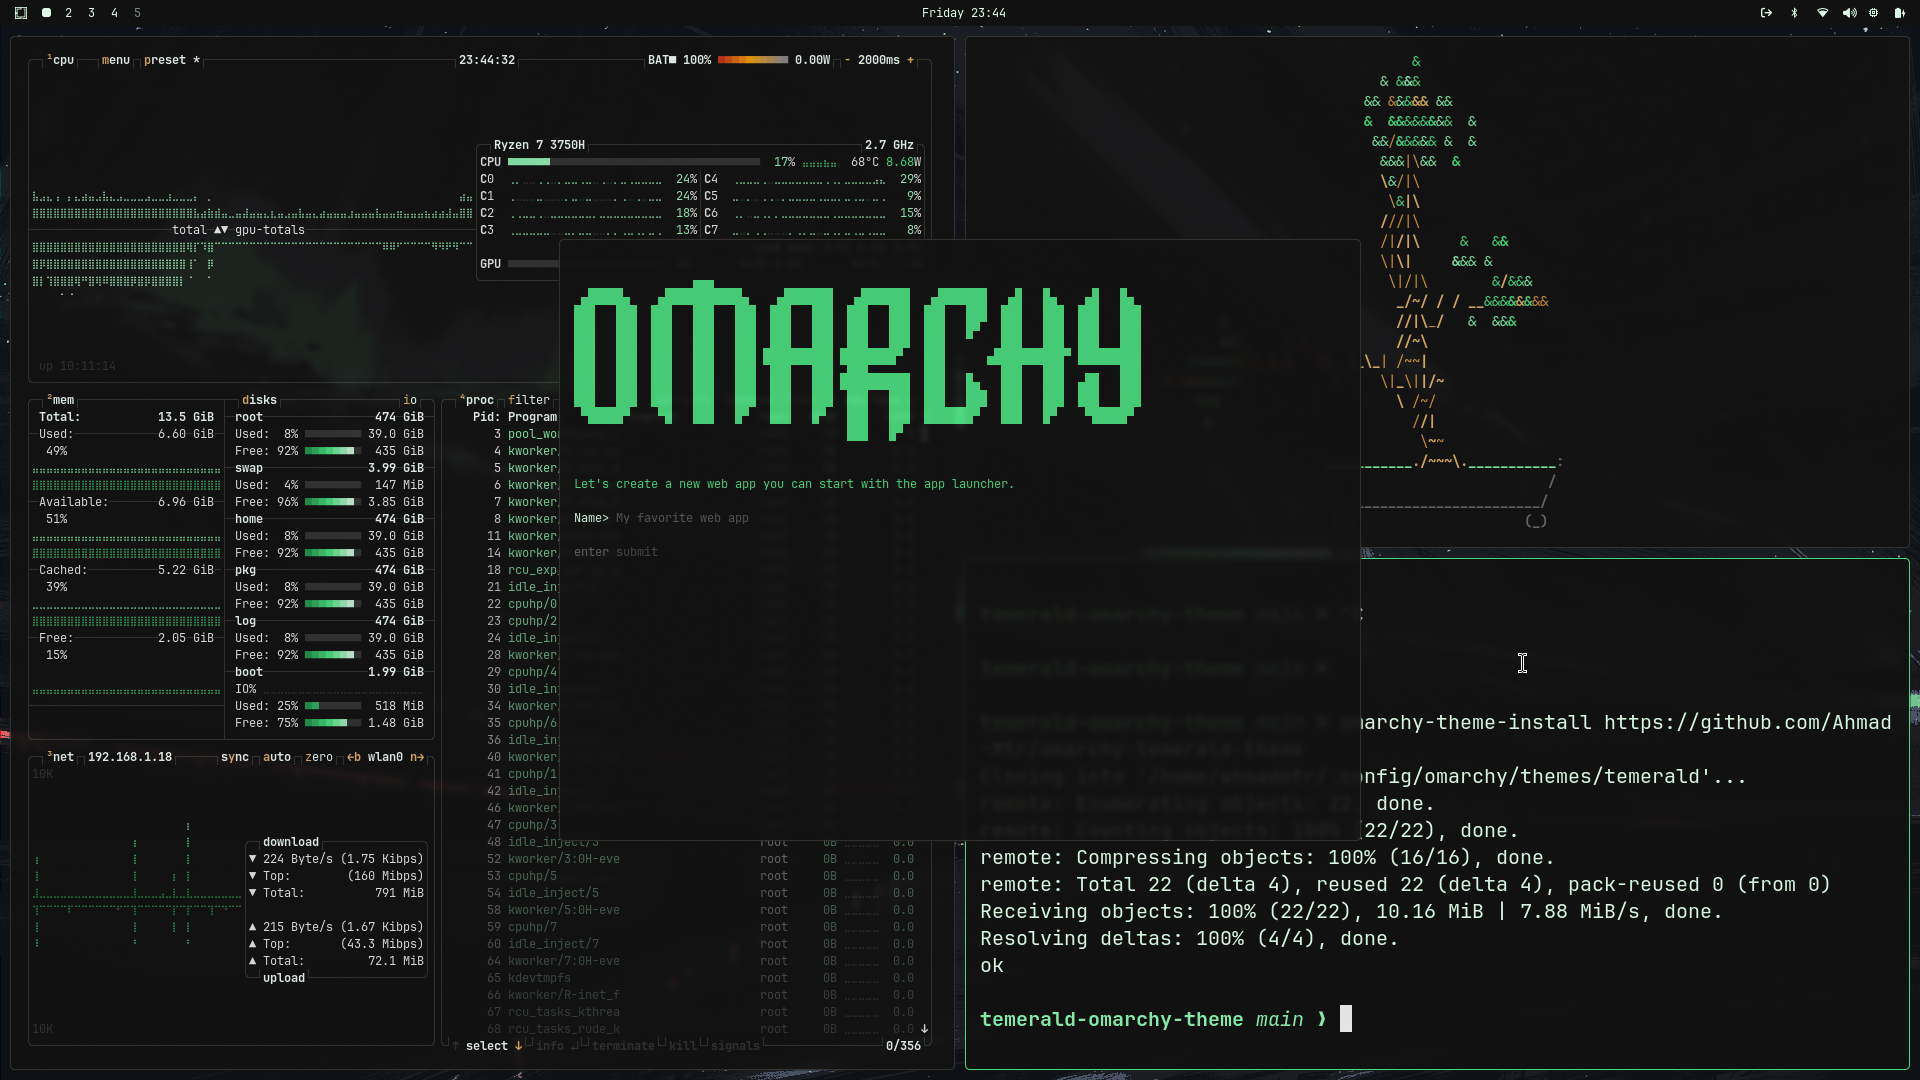
Task: Click the enter submit button in the dialog
Action: 616,551
